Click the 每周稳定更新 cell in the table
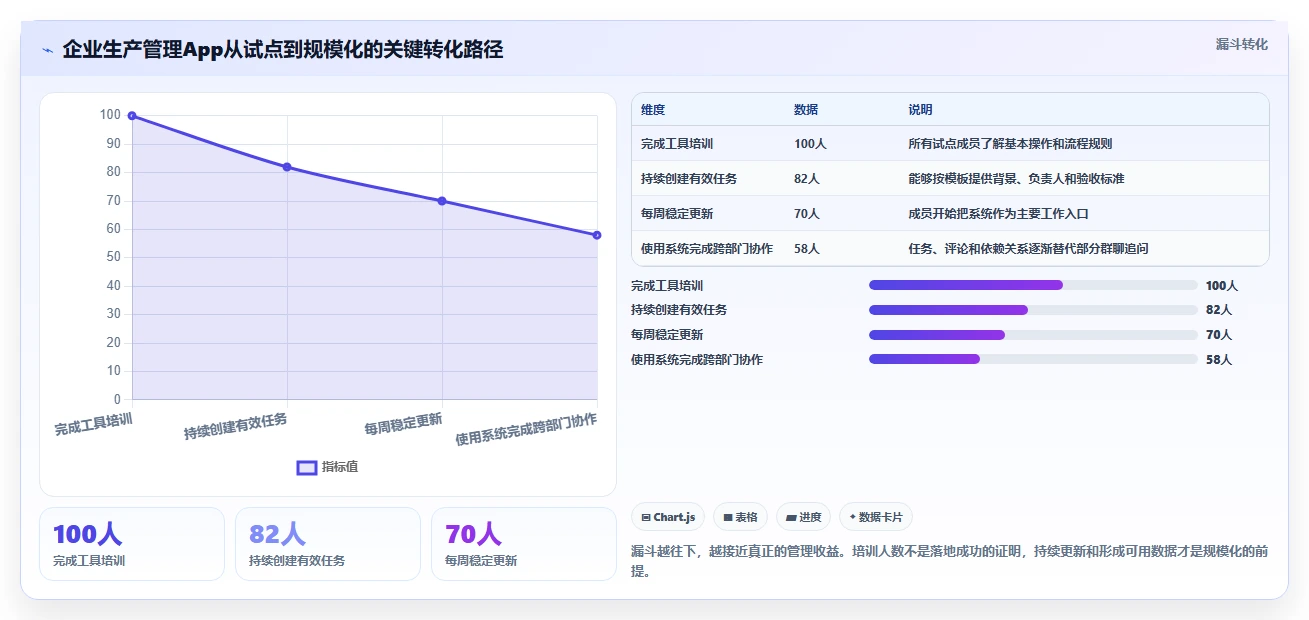 click(677, 214)
